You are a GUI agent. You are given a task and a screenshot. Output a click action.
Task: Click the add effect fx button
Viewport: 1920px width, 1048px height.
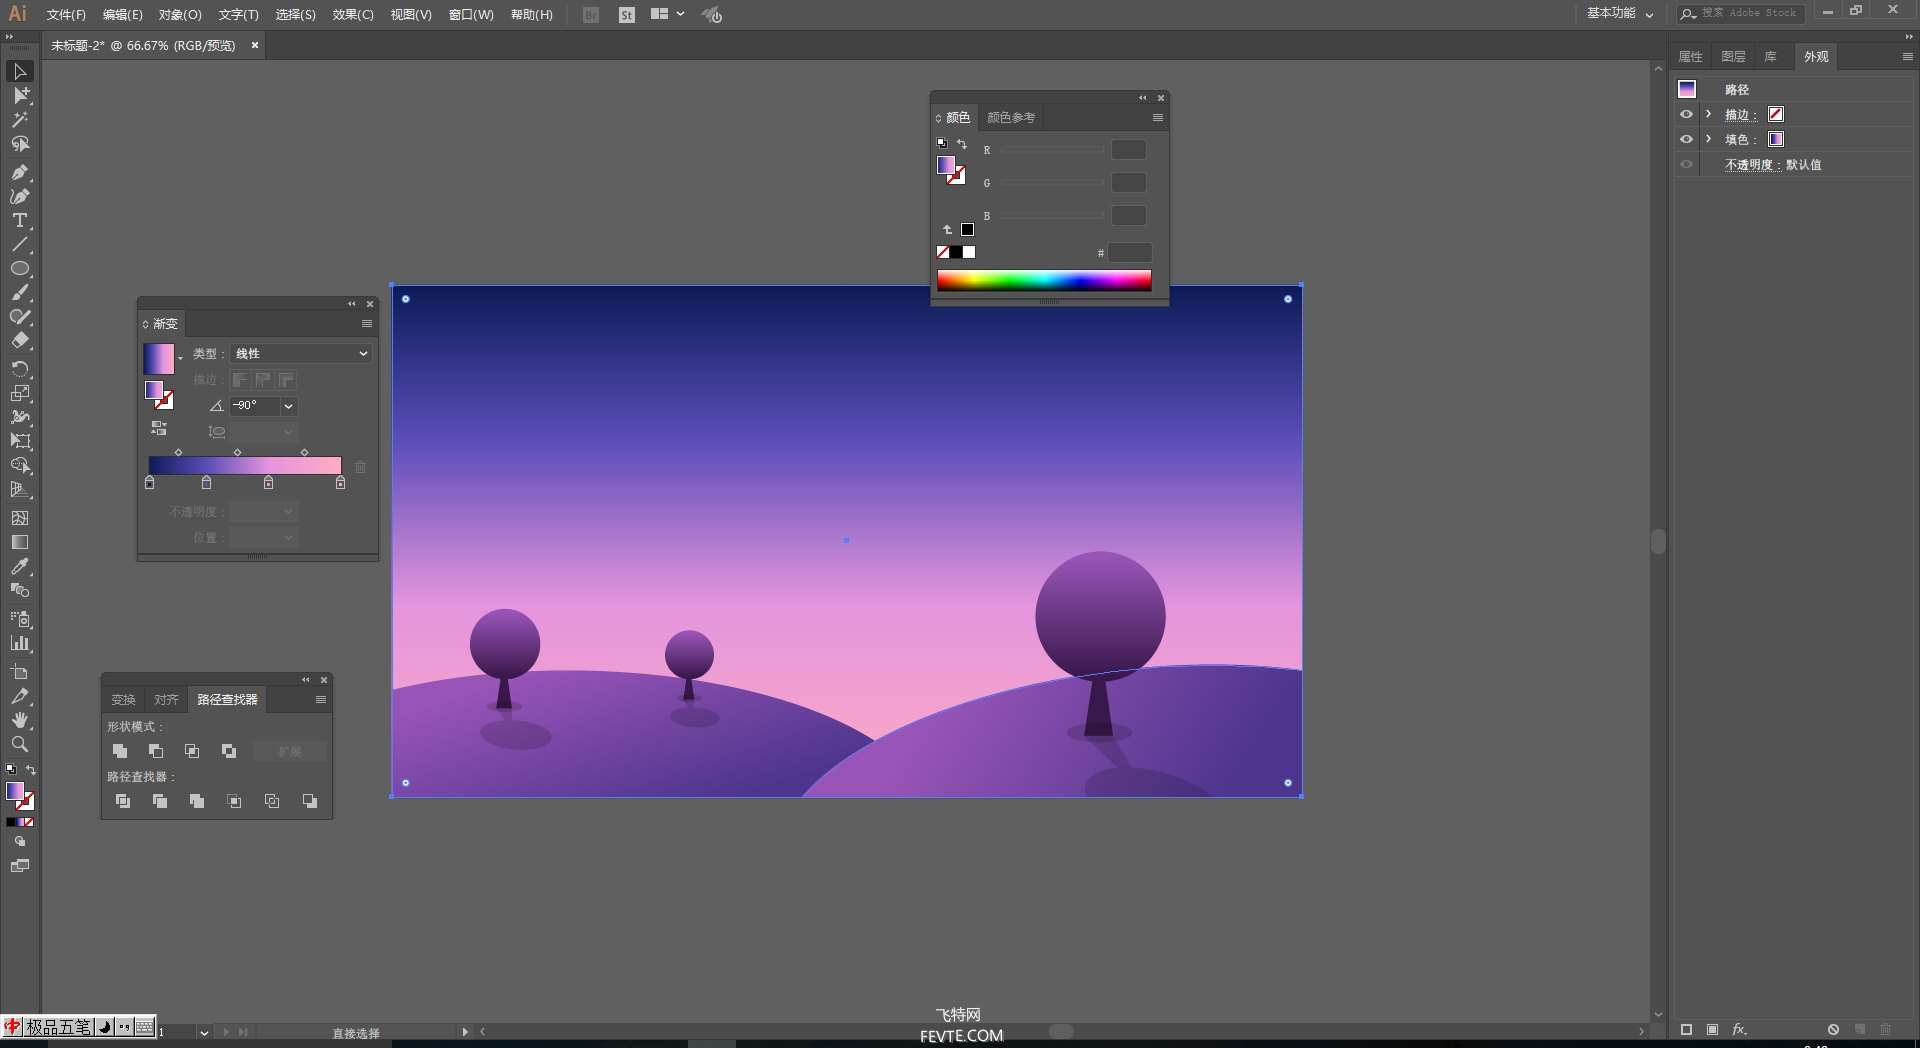pos(1739,1029)
